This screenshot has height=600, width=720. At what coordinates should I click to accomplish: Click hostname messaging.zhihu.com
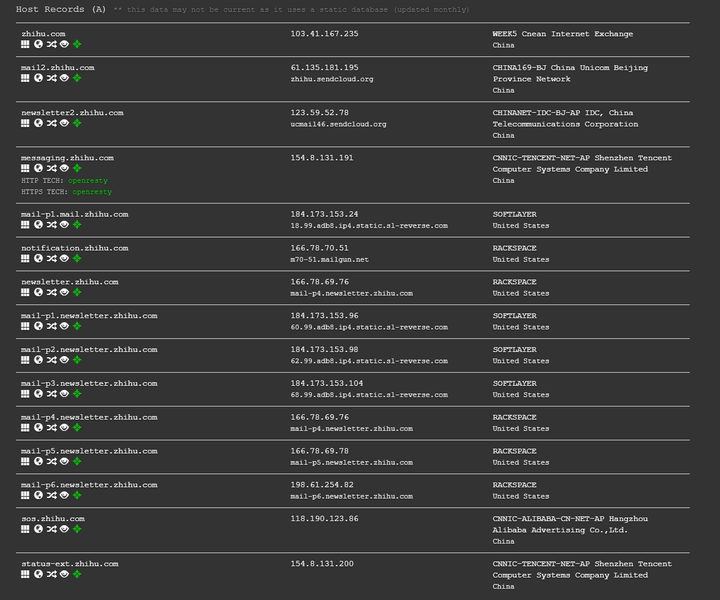68,157
